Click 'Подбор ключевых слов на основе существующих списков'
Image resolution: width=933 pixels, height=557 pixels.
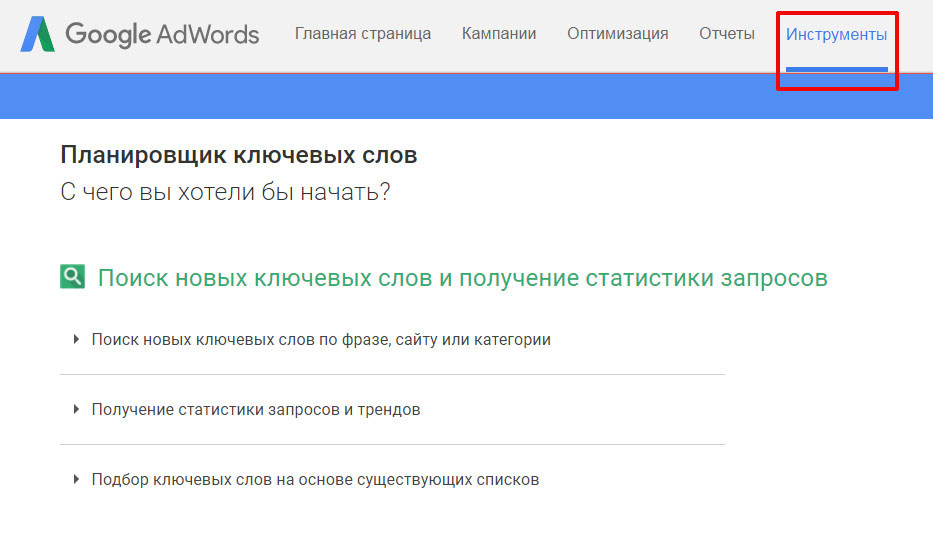pyautogui.click(x=315, y=480)
